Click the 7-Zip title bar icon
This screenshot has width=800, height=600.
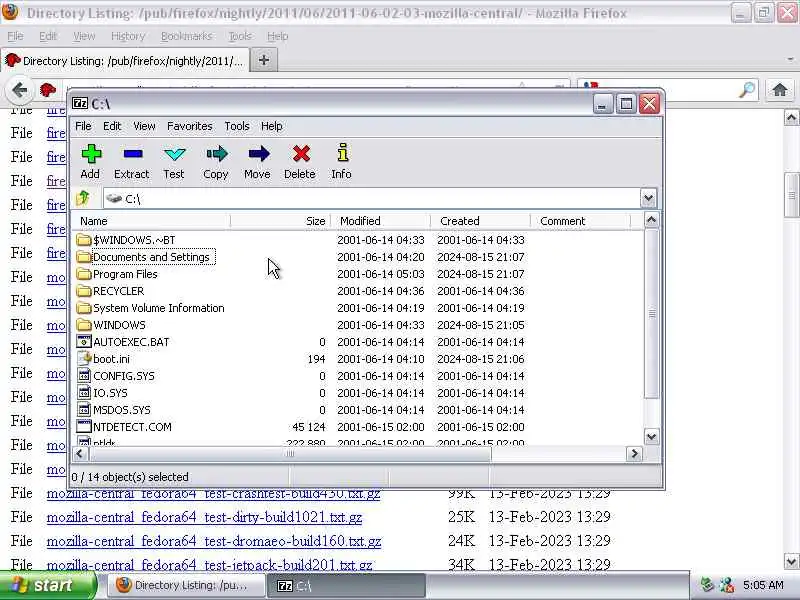80,104
